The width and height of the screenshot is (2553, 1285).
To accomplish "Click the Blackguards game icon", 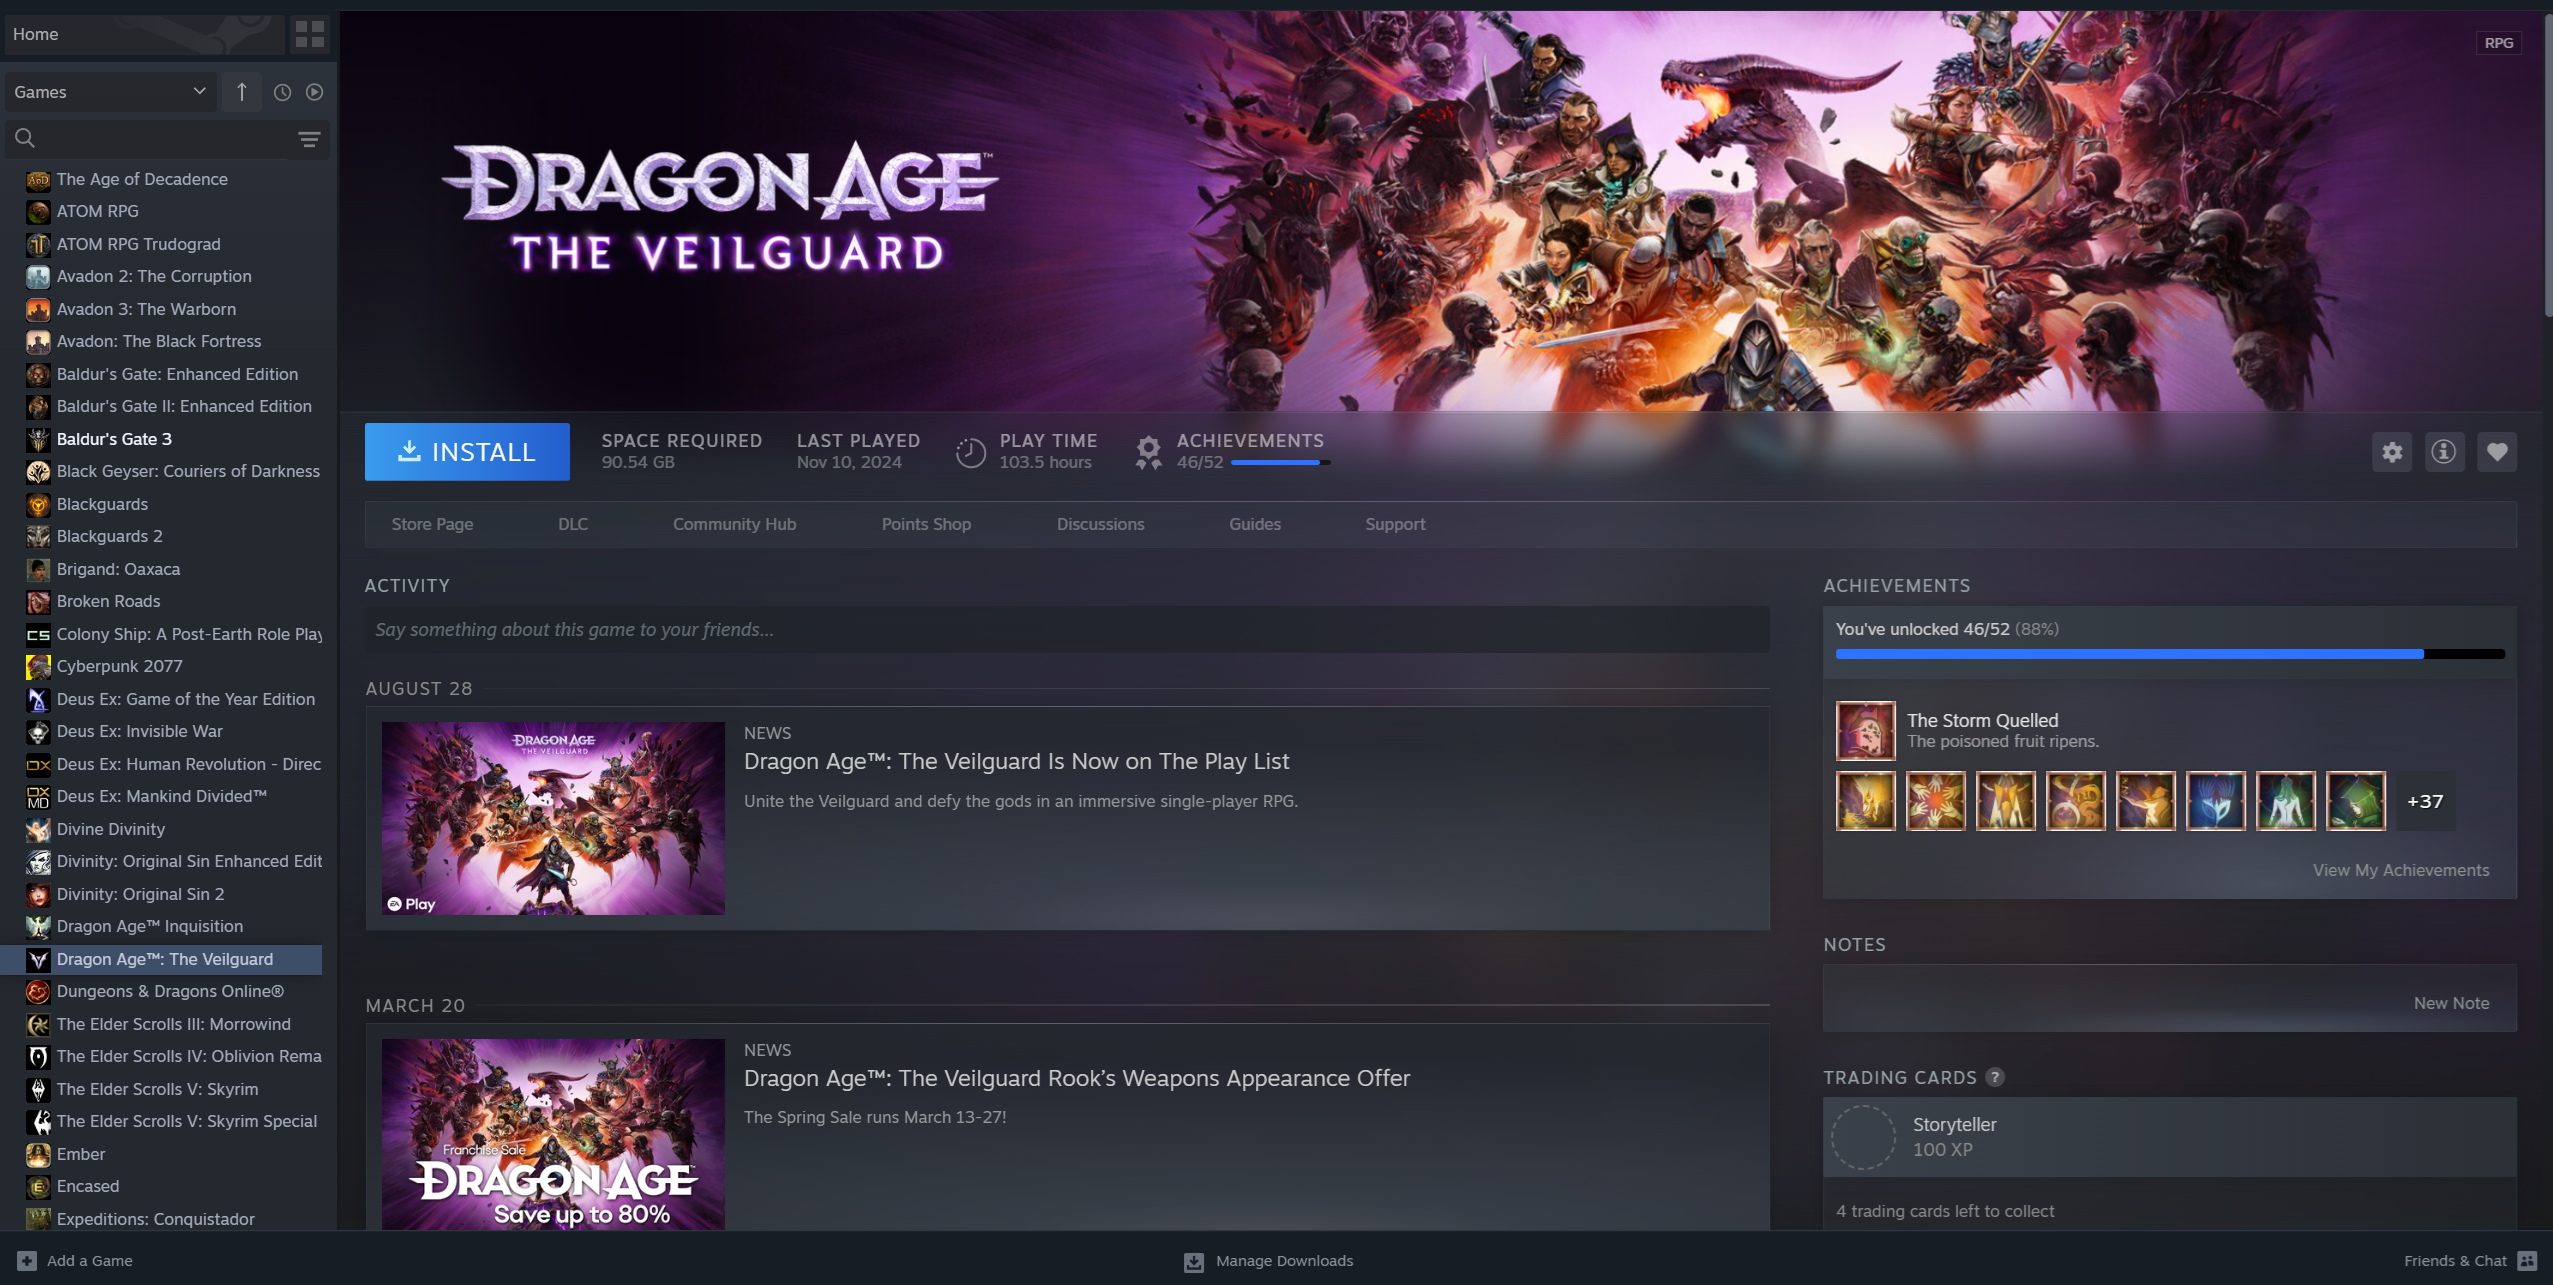I will [38, 505].
